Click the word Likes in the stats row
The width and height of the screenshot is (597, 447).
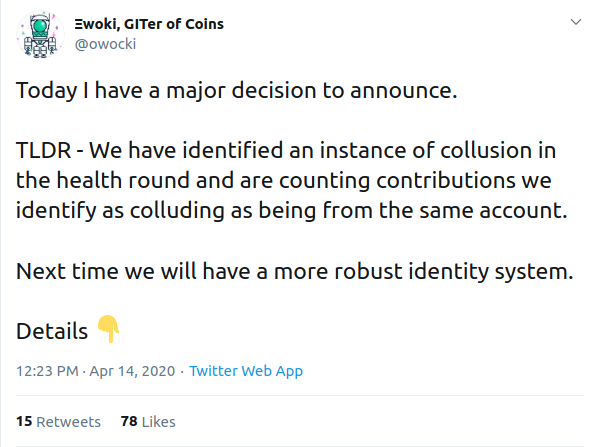(159, 422)
